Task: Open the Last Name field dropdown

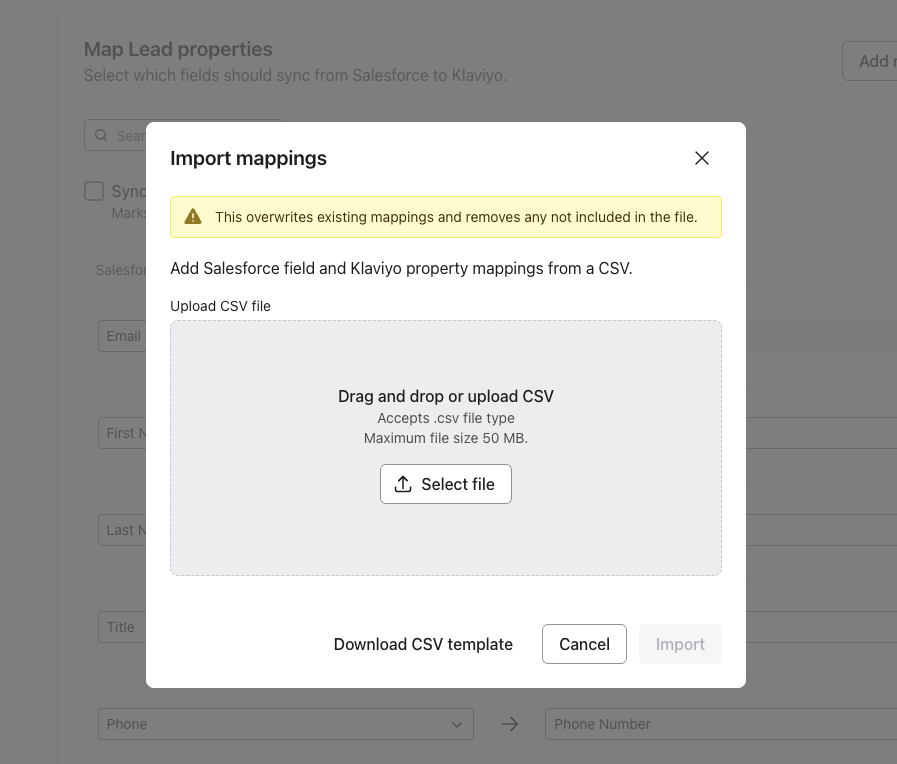Action: (122, 530)
